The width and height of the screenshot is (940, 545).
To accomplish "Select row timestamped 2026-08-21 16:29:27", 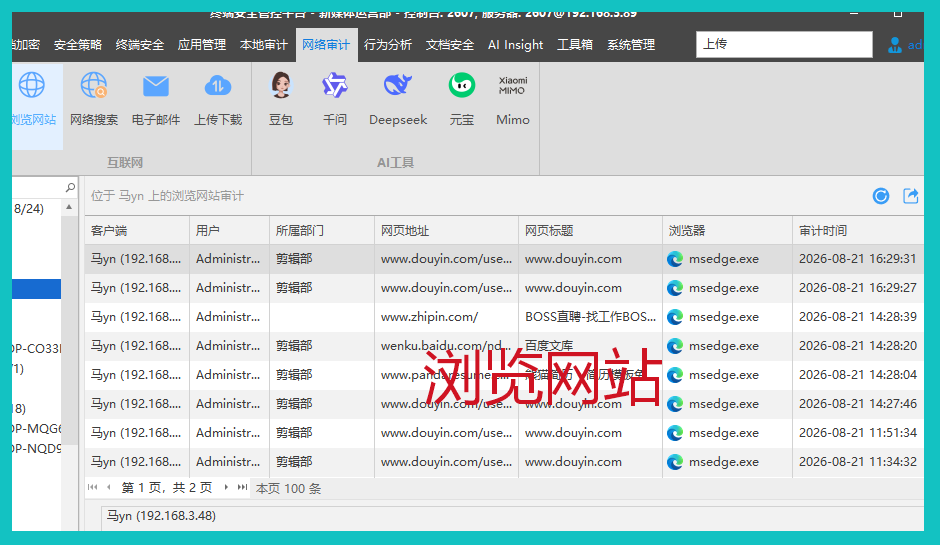I will click(x=504, y=288).
